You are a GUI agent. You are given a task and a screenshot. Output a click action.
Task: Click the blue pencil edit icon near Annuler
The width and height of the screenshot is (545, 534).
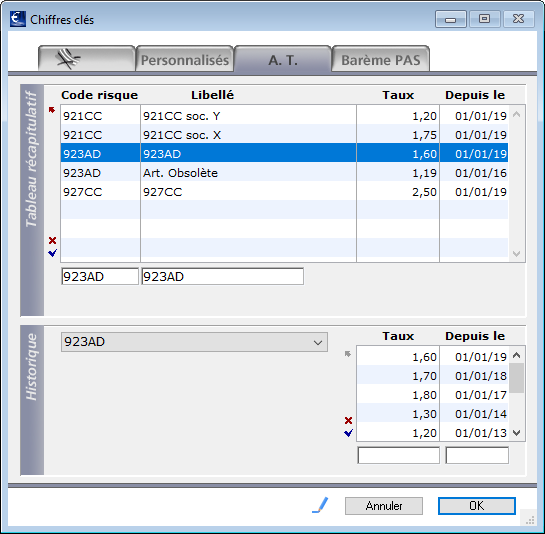coord(320,505)
